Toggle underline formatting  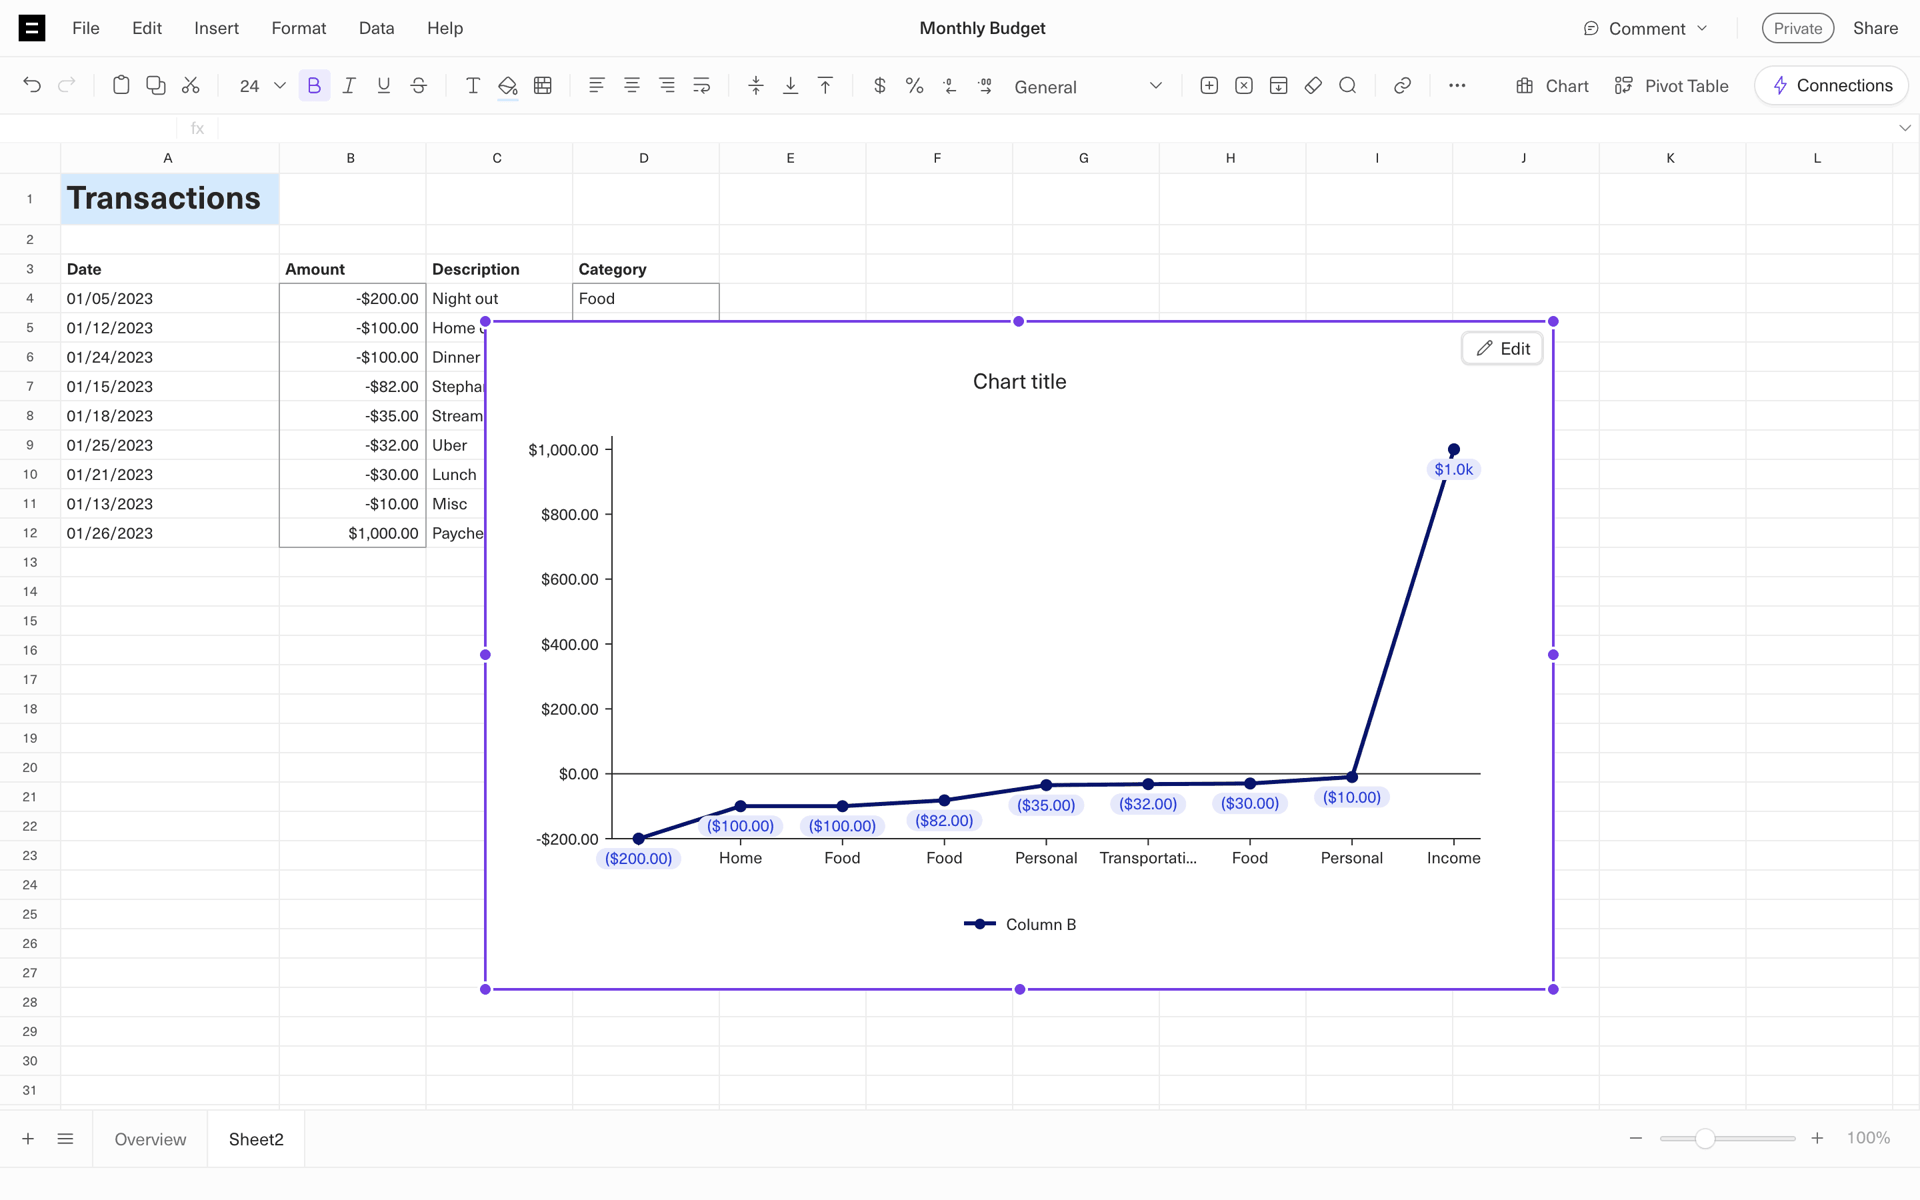(384, 86)
